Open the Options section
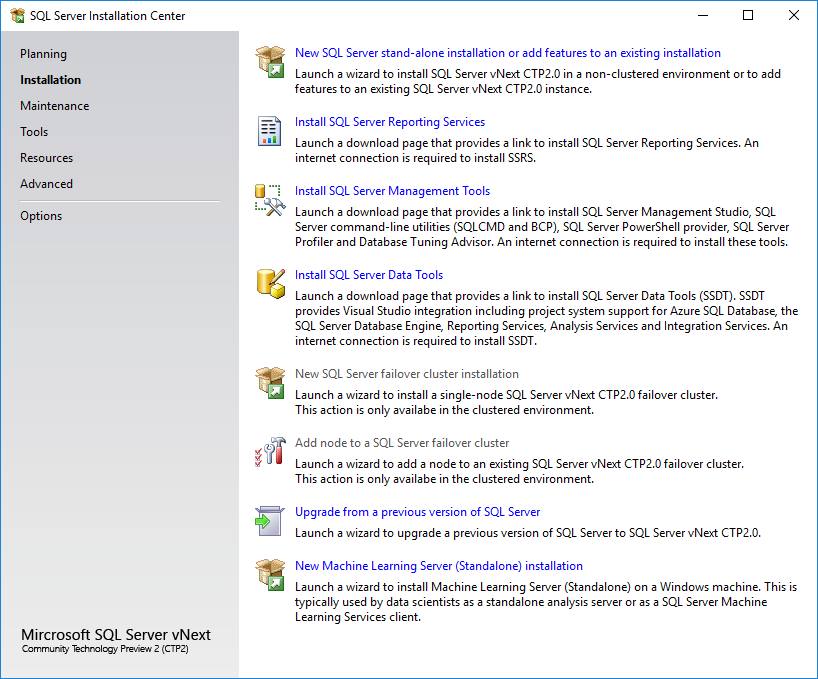This screenshot has height=679, width=818. coord(40,215)
